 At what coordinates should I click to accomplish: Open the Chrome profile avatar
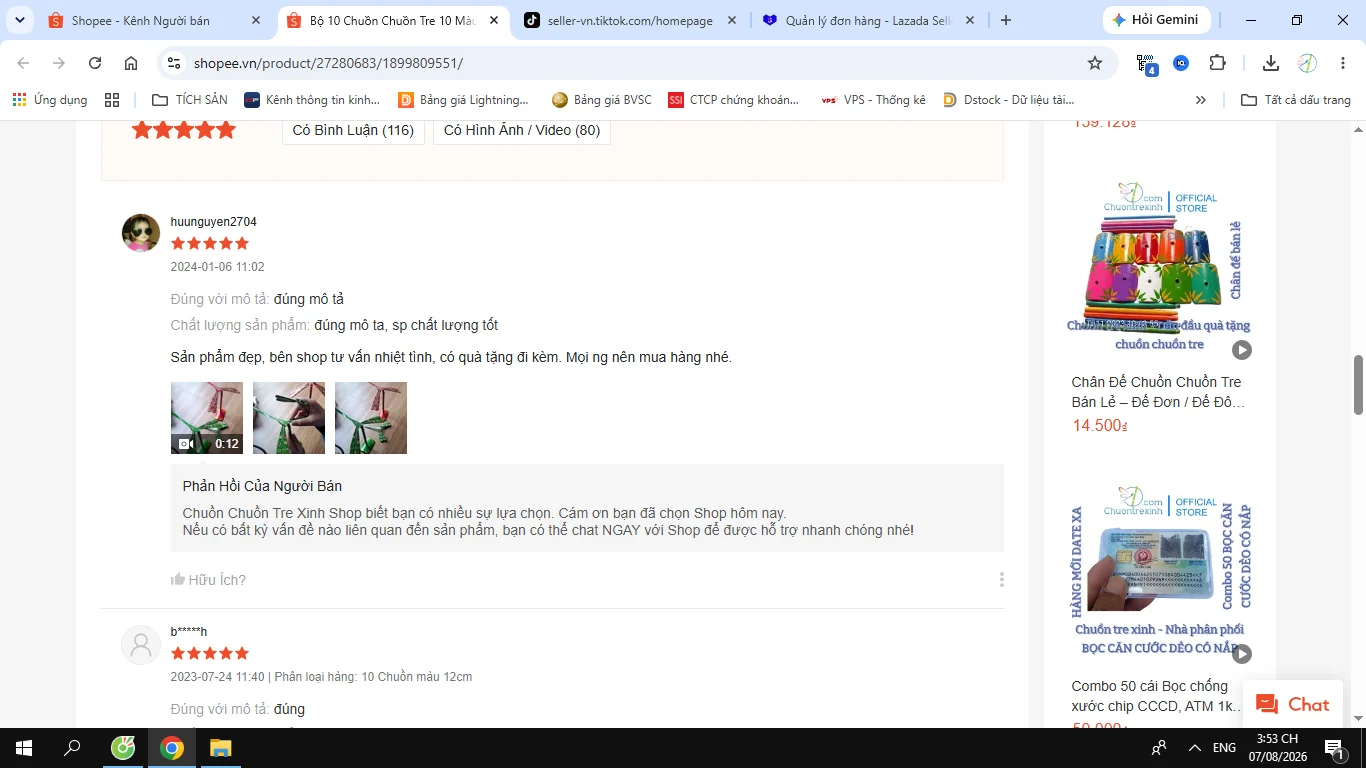point(1307,63)
